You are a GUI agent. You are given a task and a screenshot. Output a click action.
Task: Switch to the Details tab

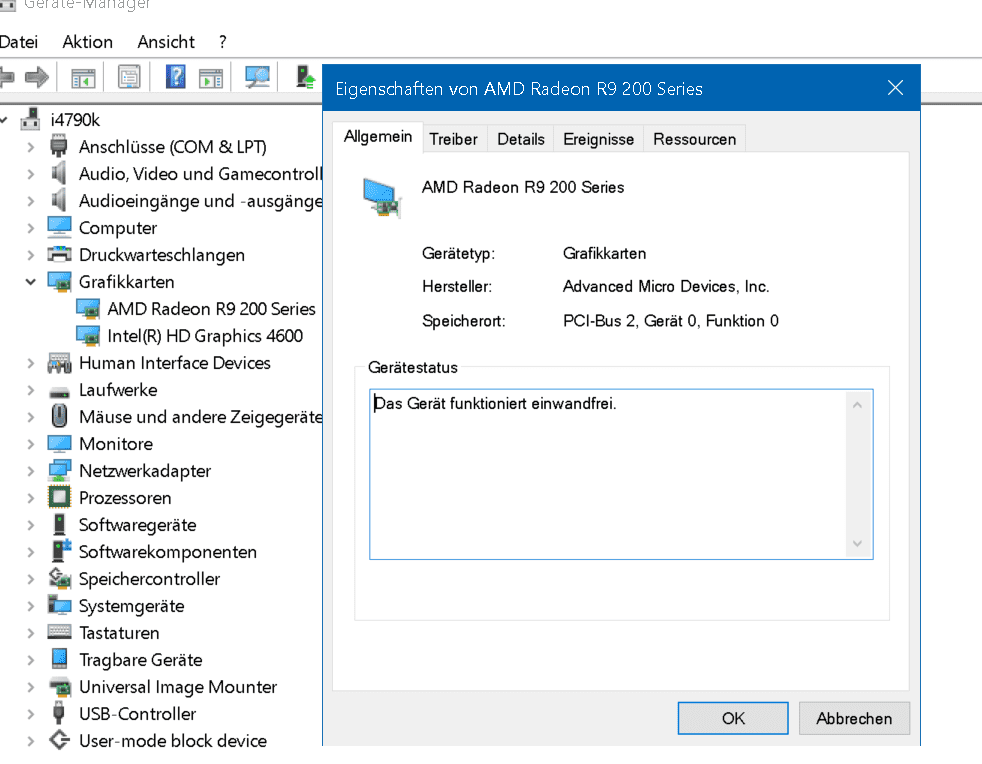(521, 139)
